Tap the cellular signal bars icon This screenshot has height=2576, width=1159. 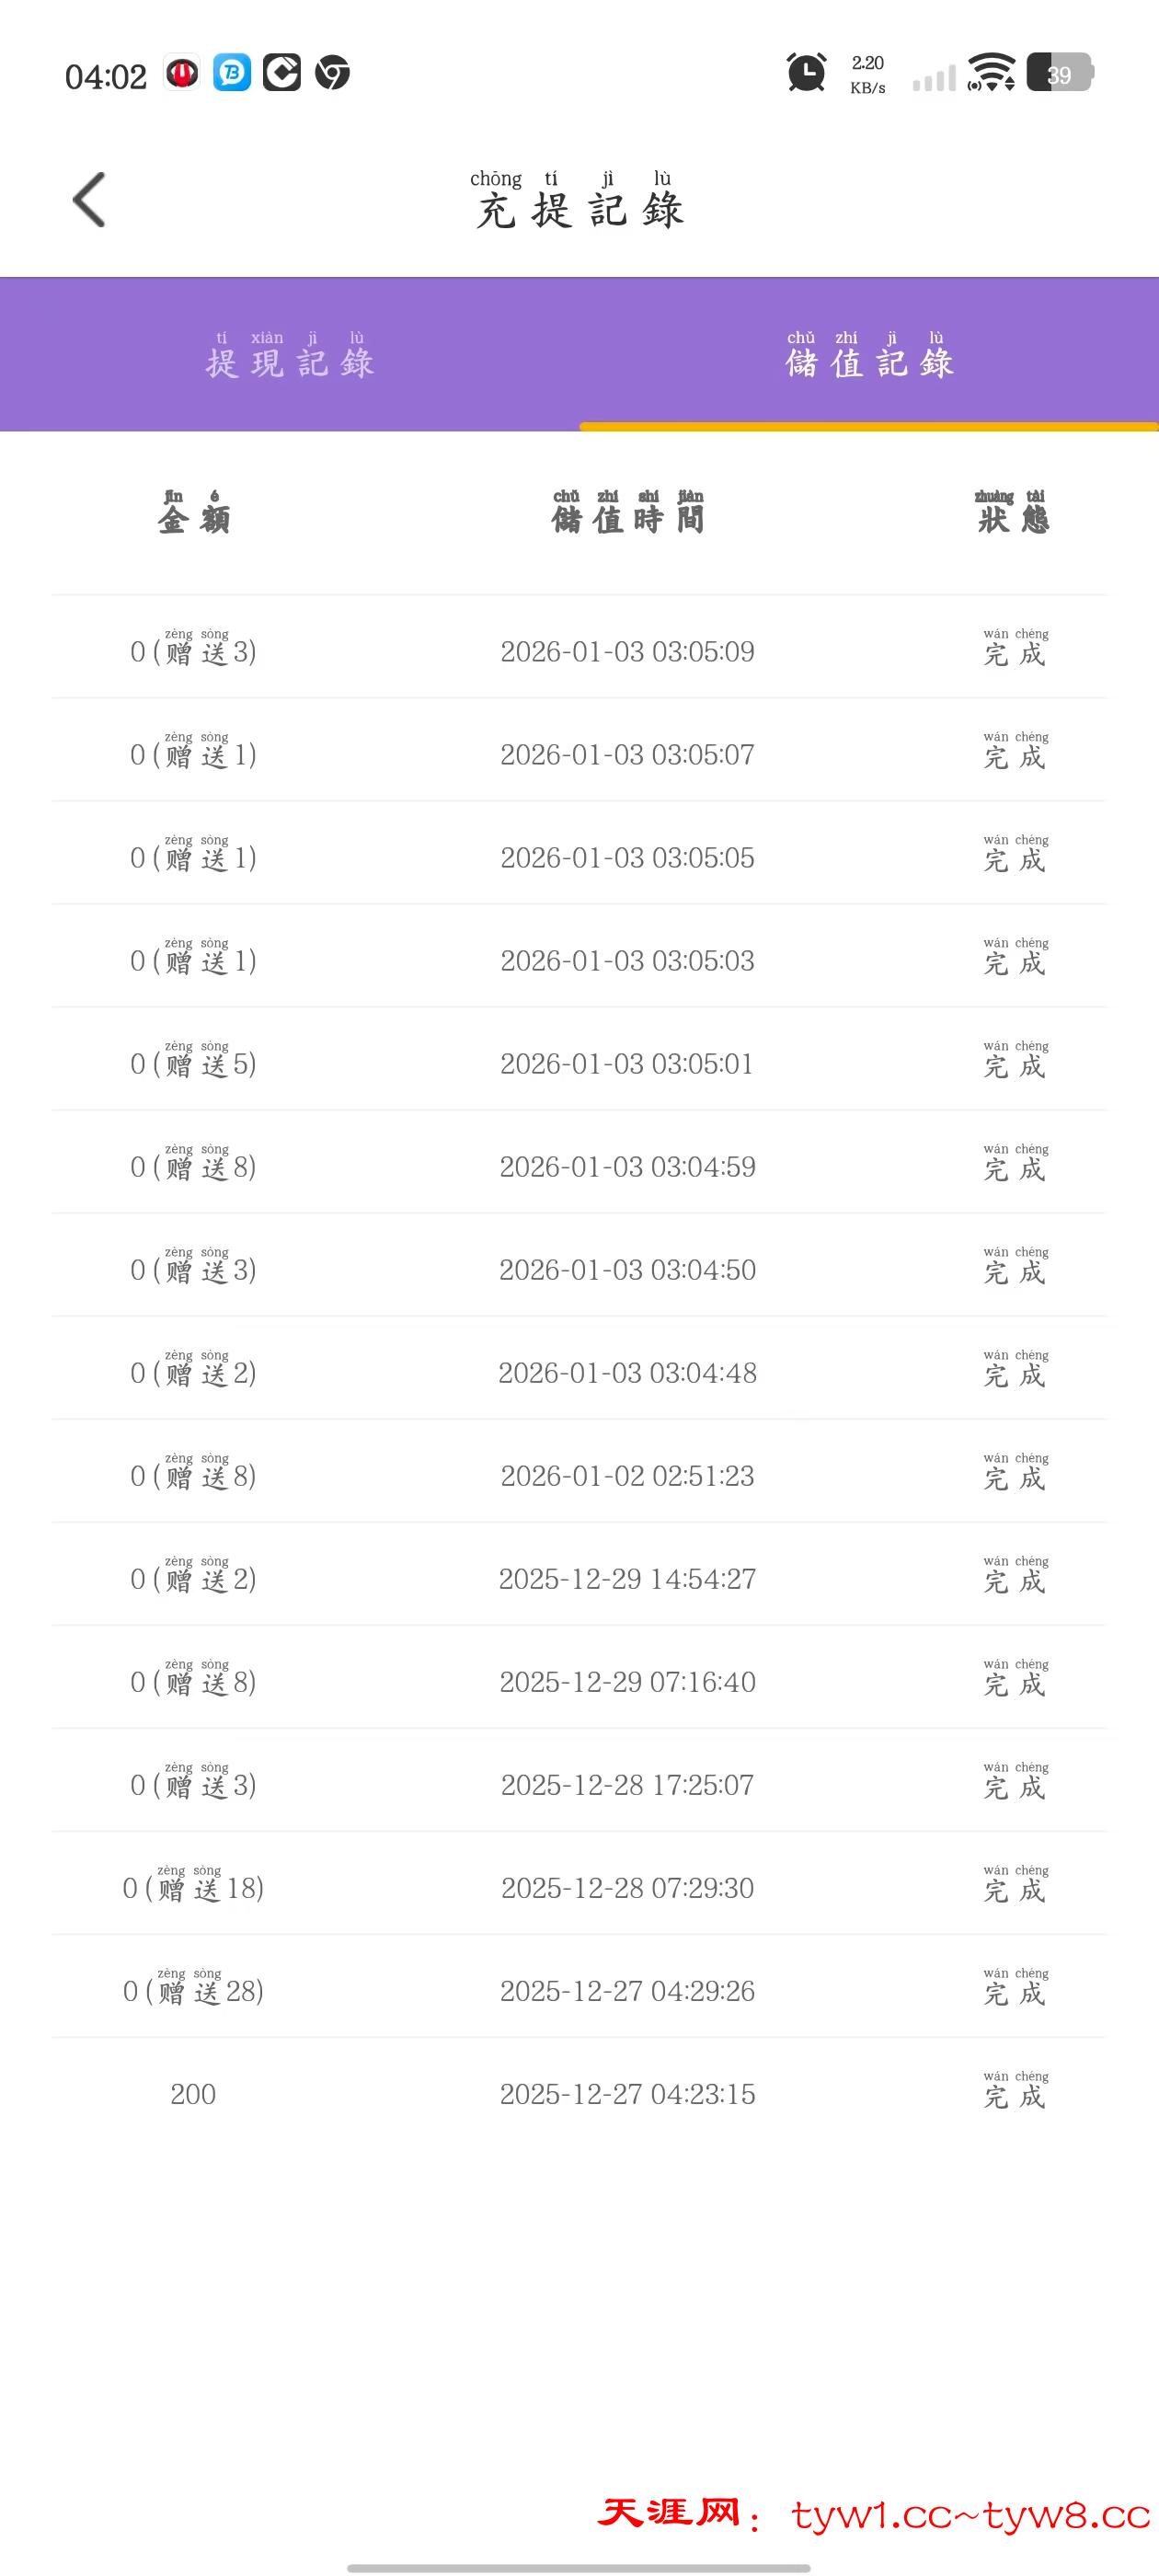934,77
